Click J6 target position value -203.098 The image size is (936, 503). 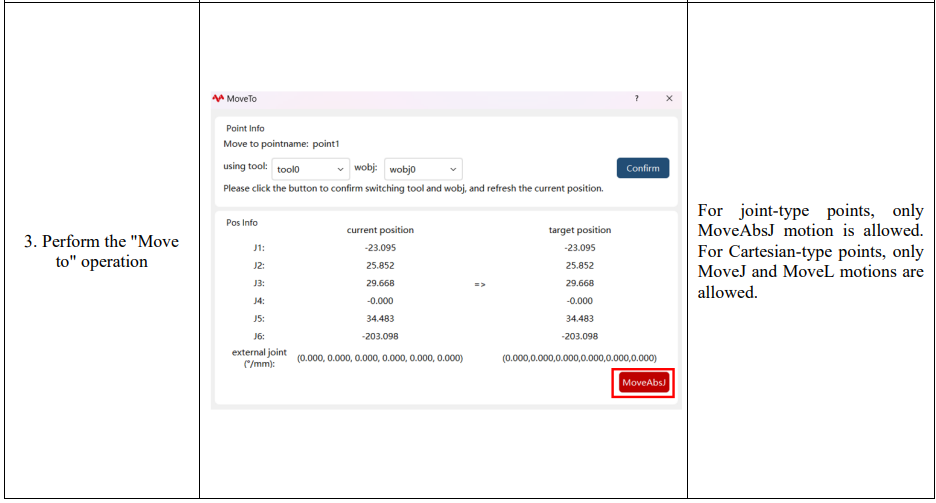pos(580,337)
